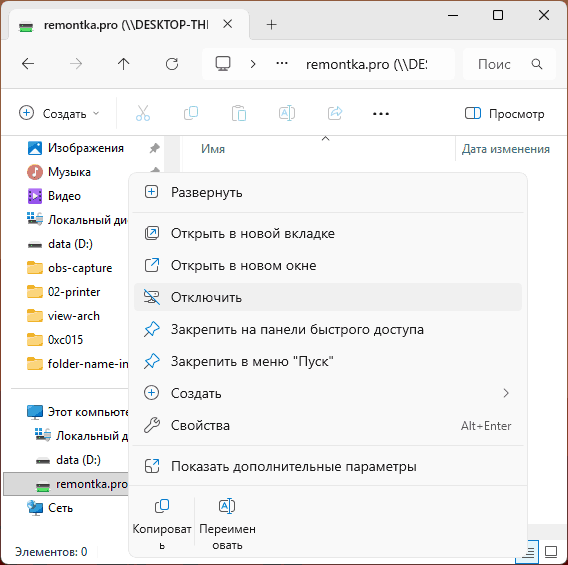Click the pin icon beside Закрепить в меню Пуск
Image resolution: width=568 pixels, height=565 pixels.
[151, 361]
